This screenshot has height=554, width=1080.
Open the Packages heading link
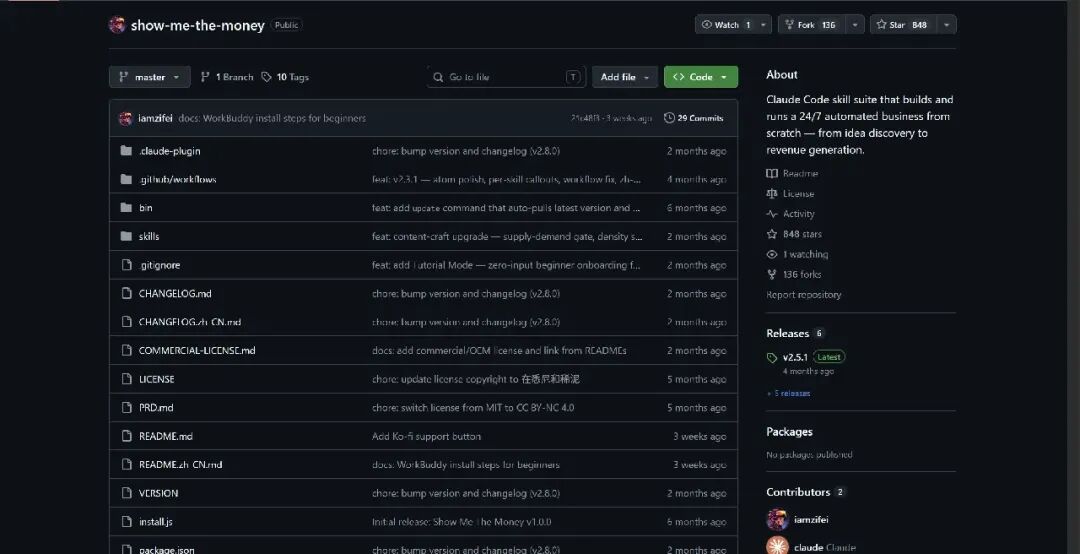pyautogui.click(x=789, y=432)
